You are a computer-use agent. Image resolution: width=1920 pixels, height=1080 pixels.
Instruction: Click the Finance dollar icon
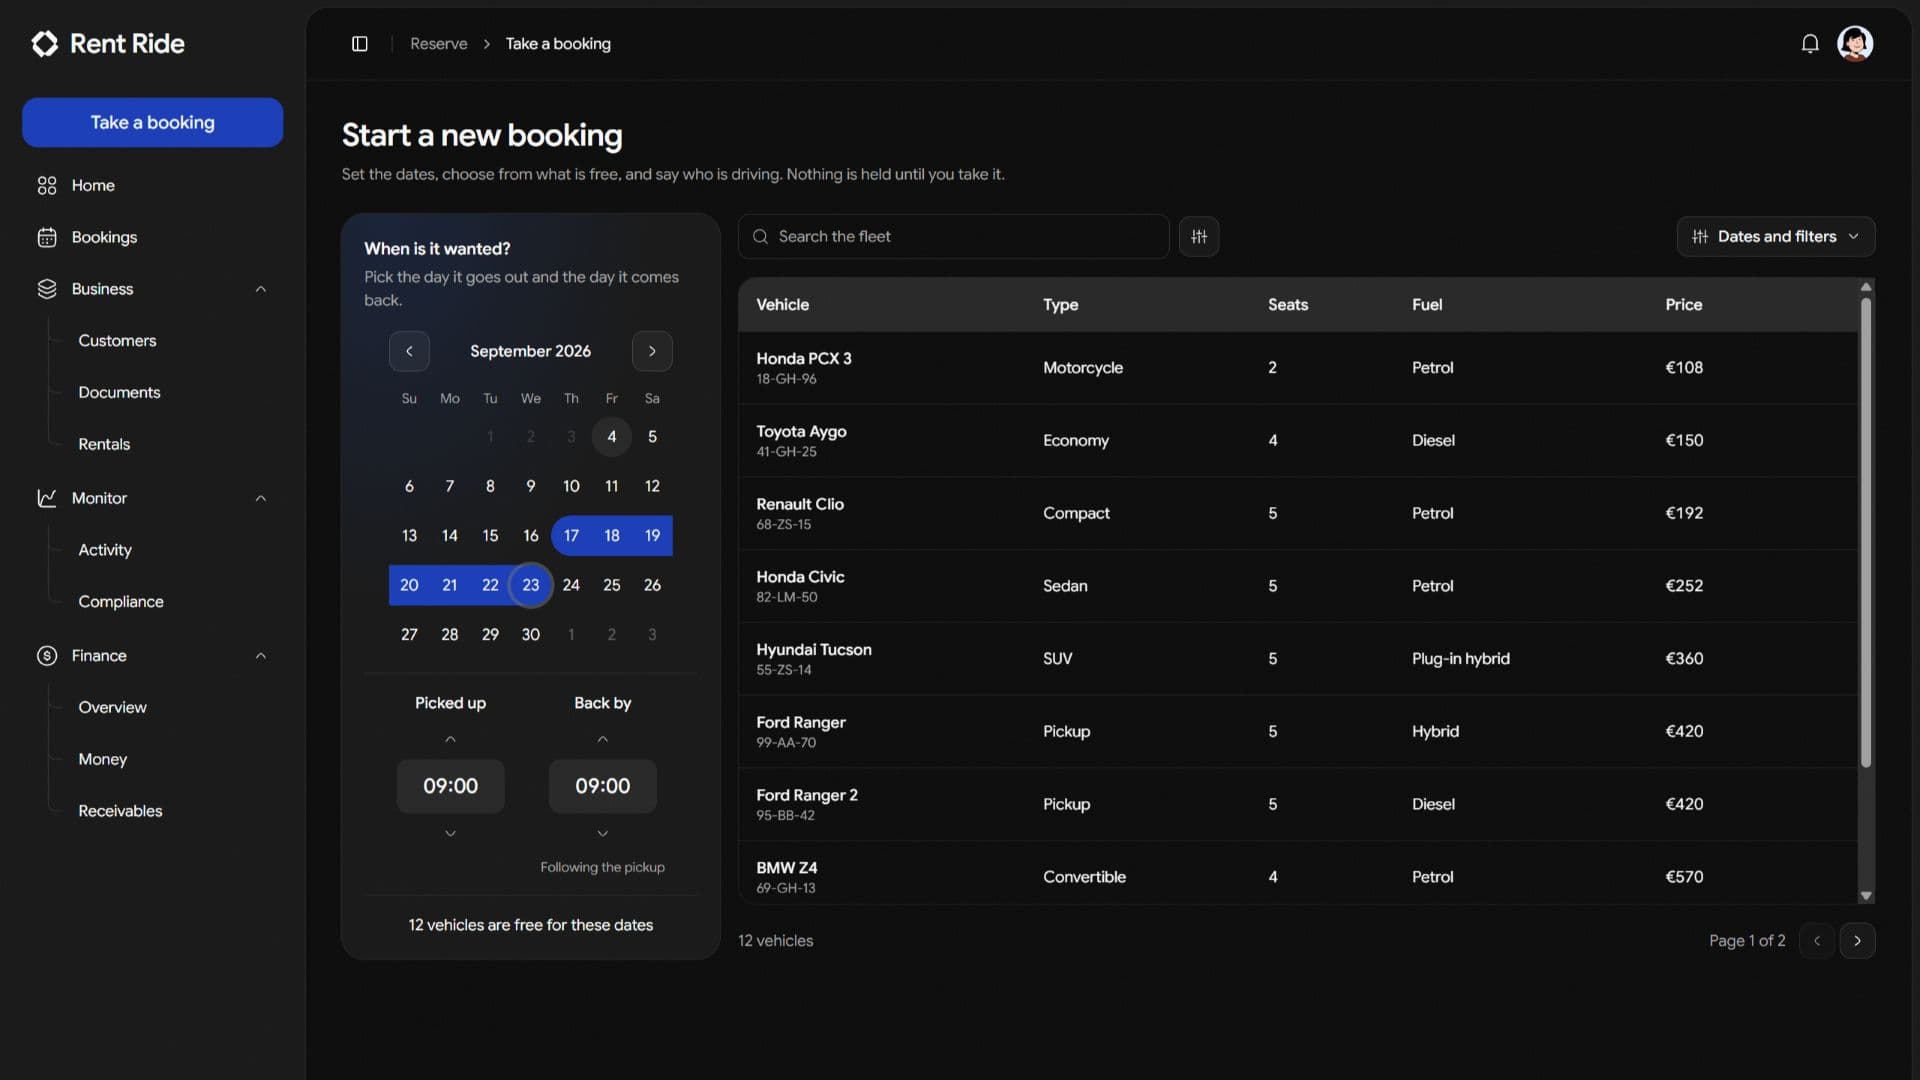point(47,656)
